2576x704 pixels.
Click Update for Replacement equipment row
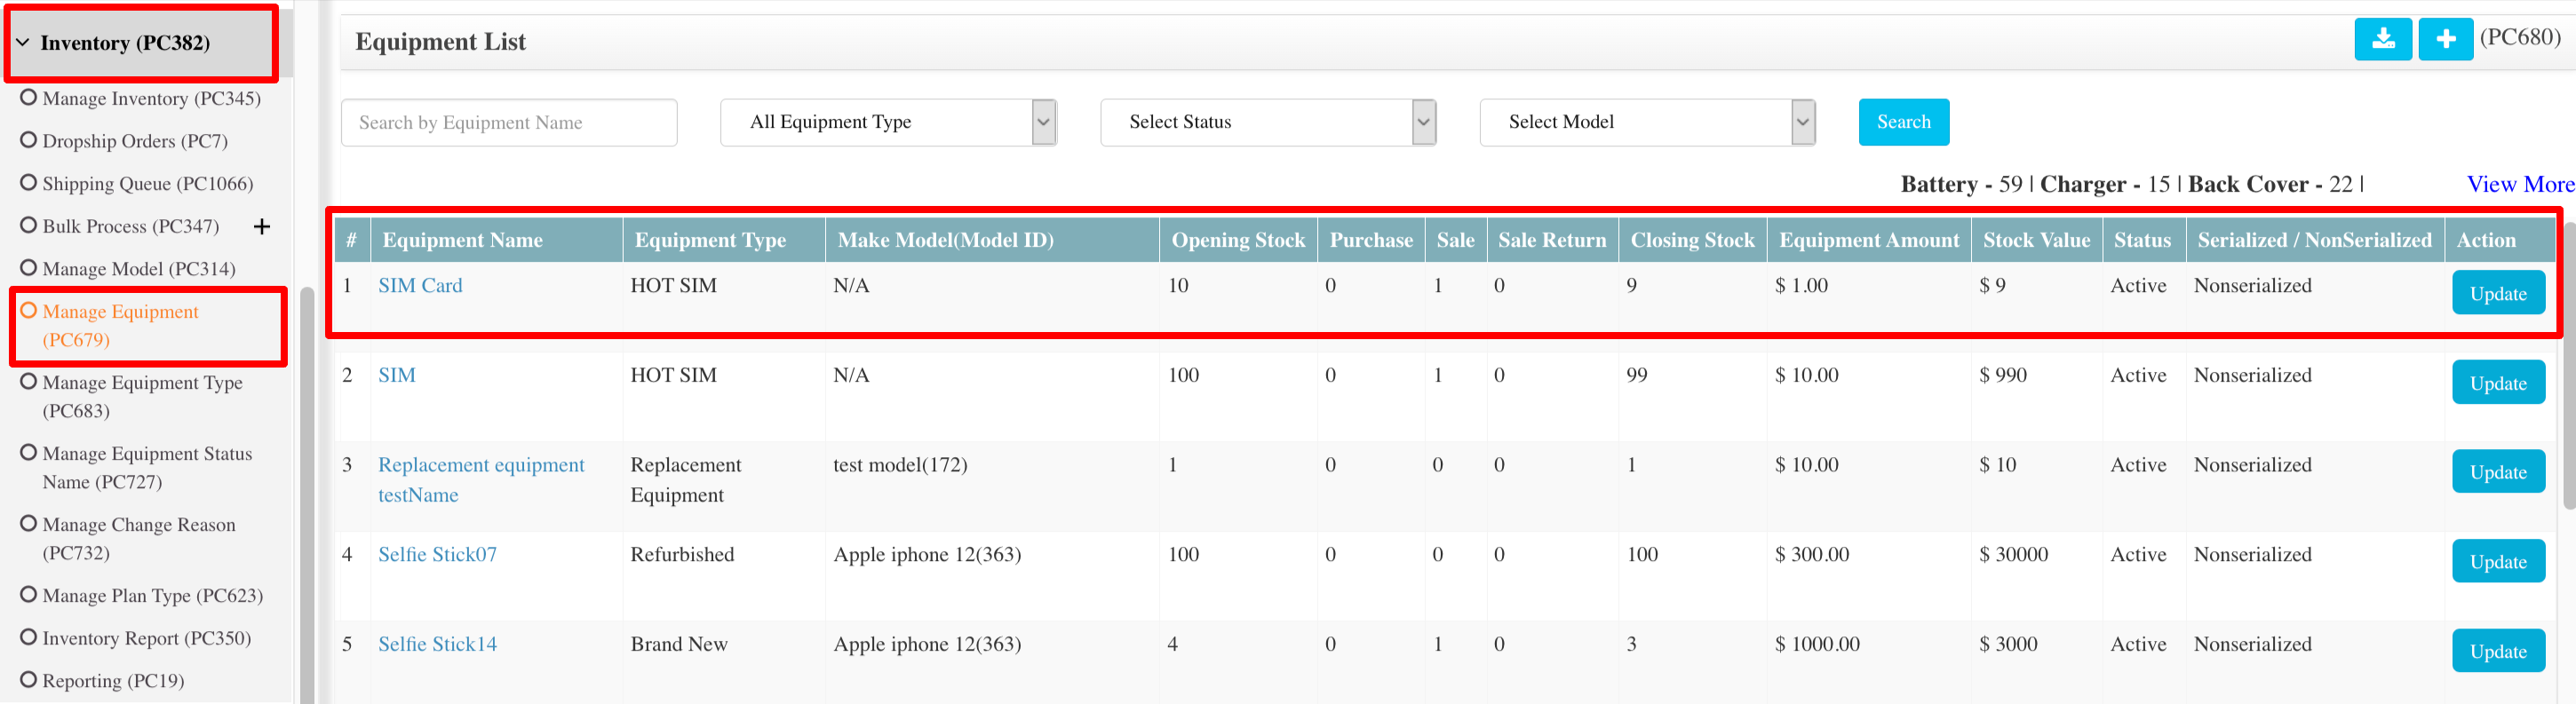[2498, 472]
